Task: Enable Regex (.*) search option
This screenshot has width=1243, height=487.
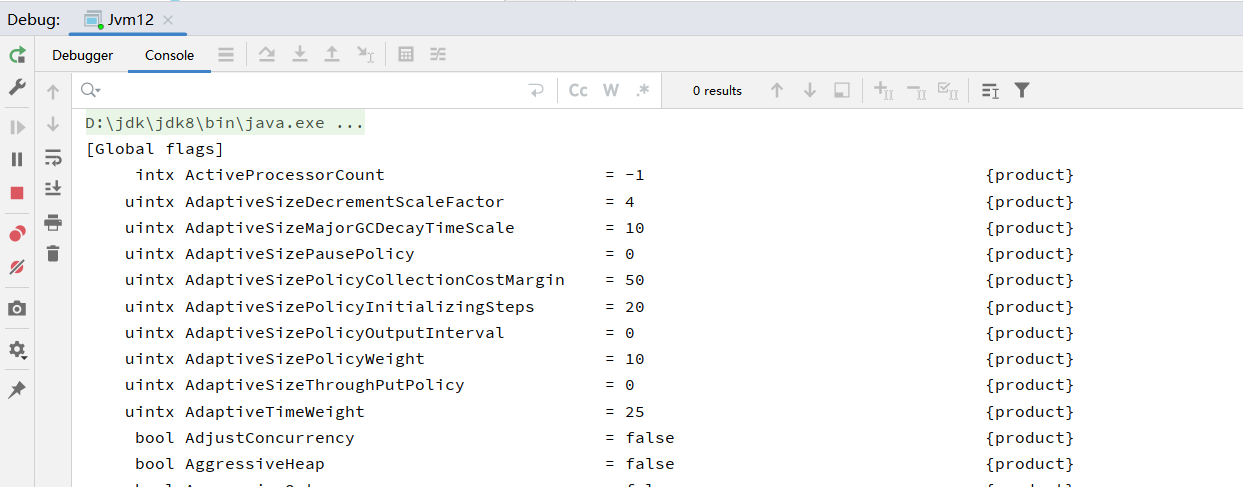Action: coord(643,90)
